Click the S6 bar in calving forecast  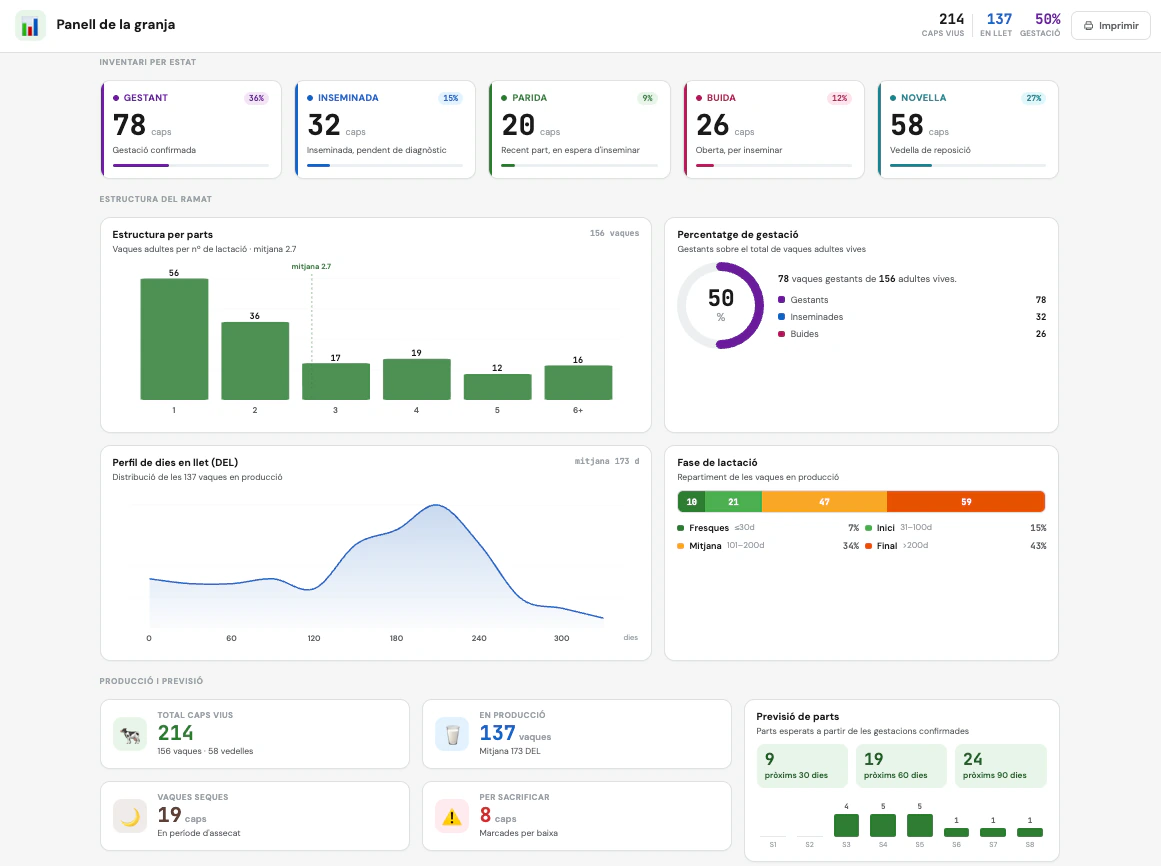pyautogui.click(x=957, y=833)
